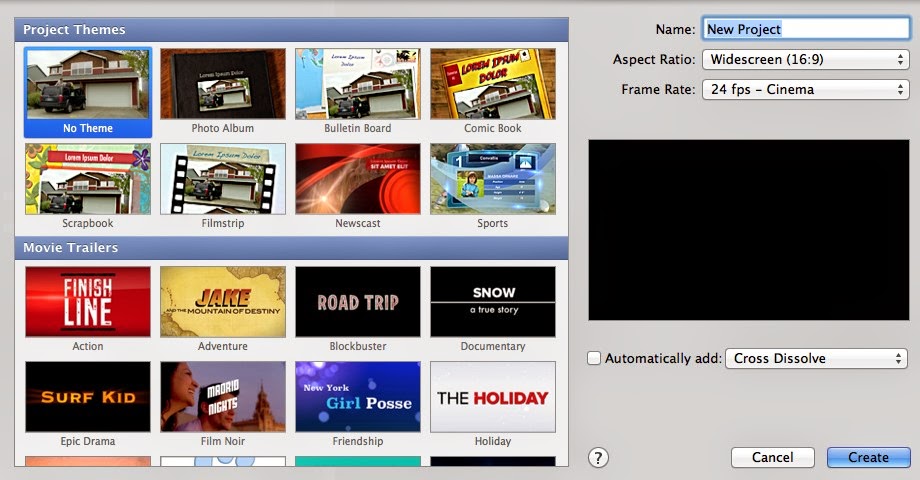This screenshot has height=480, width=920.
Task: Click the "Film Noir" label text
Action: pyautogui.click(x=223, y=441)
